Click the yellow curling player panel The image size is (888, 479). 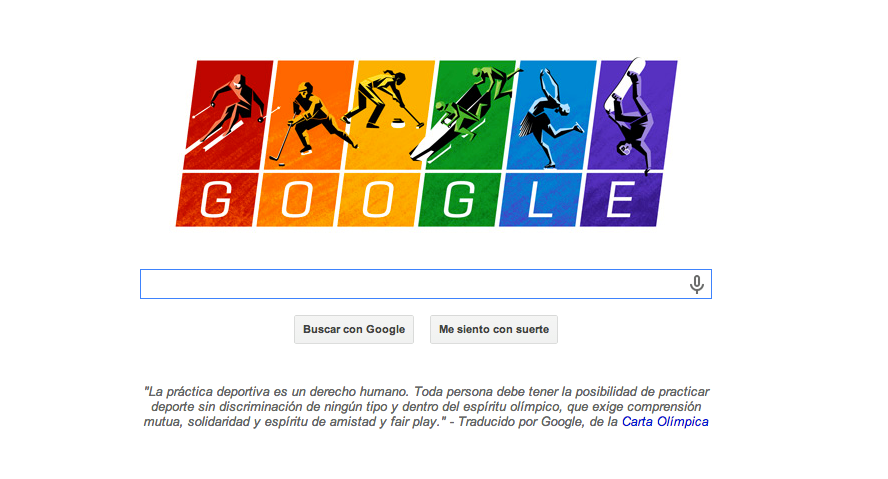[x=390, y=115]
